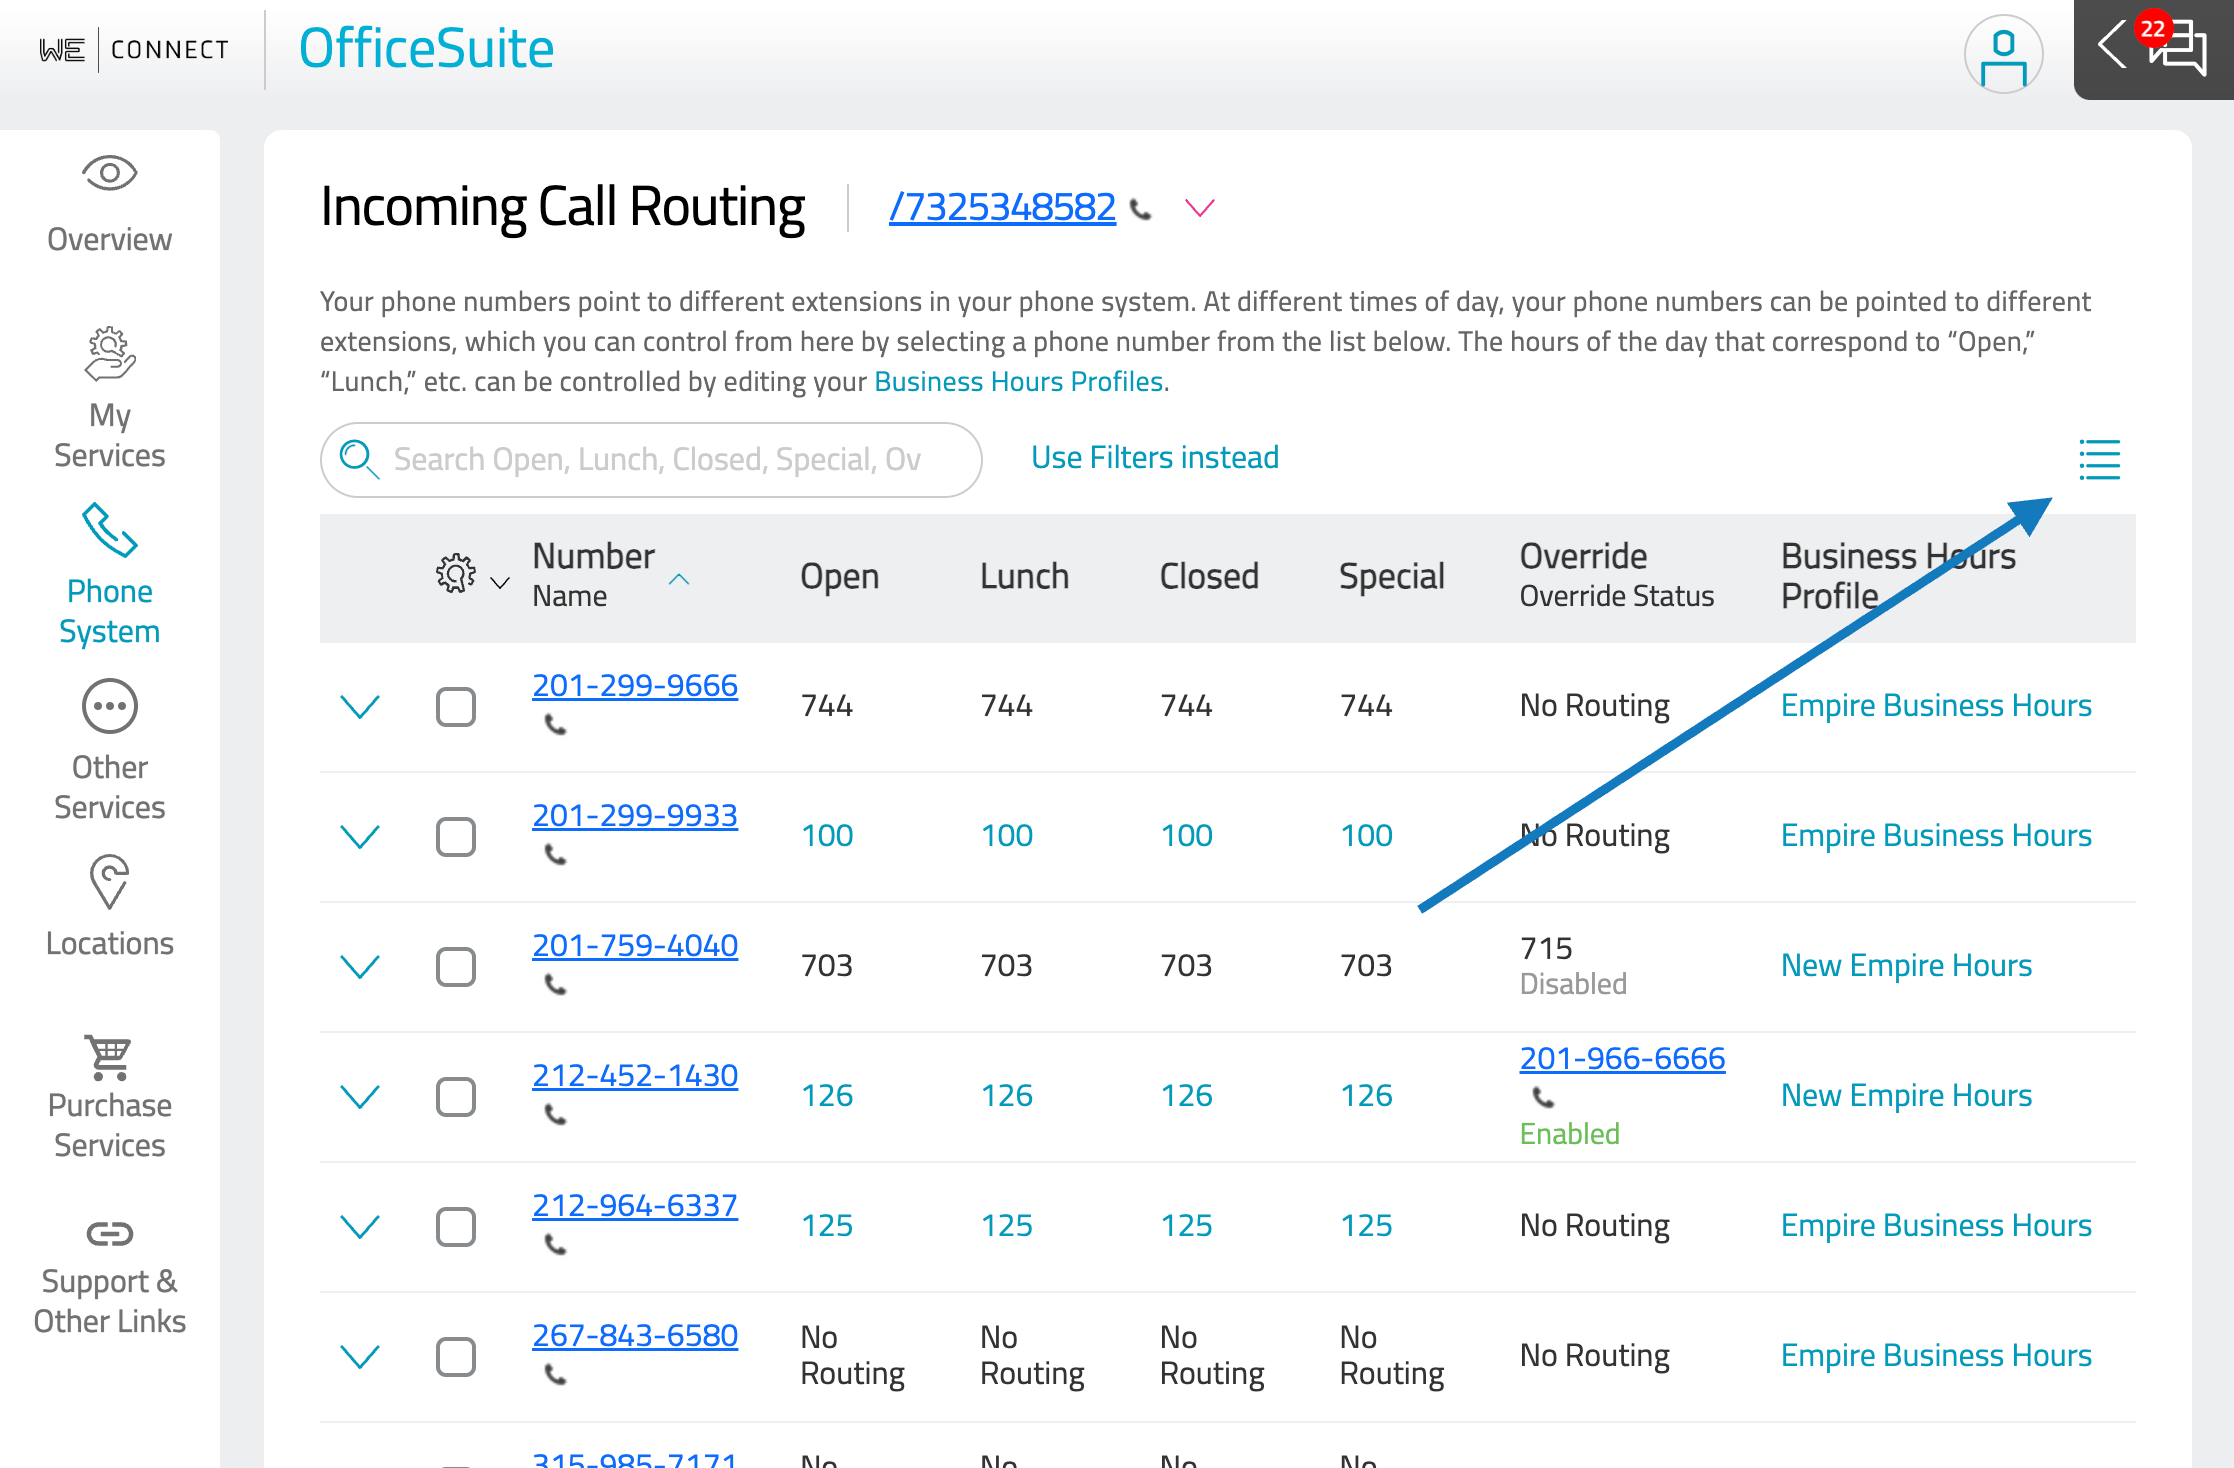Open the 201-759-4040 number link
The image size is (2234, 1468).
click(635, 945)
